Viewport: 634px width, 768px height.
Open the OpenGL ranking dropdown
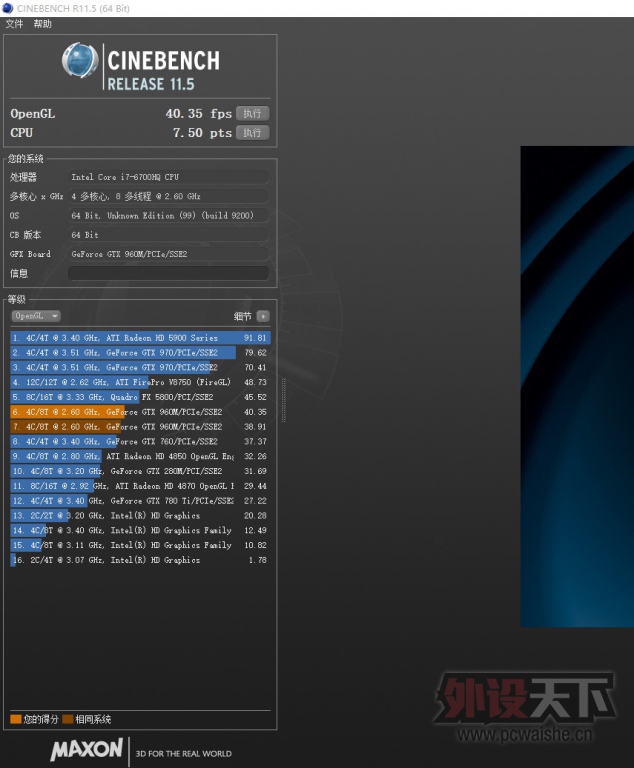36,316
